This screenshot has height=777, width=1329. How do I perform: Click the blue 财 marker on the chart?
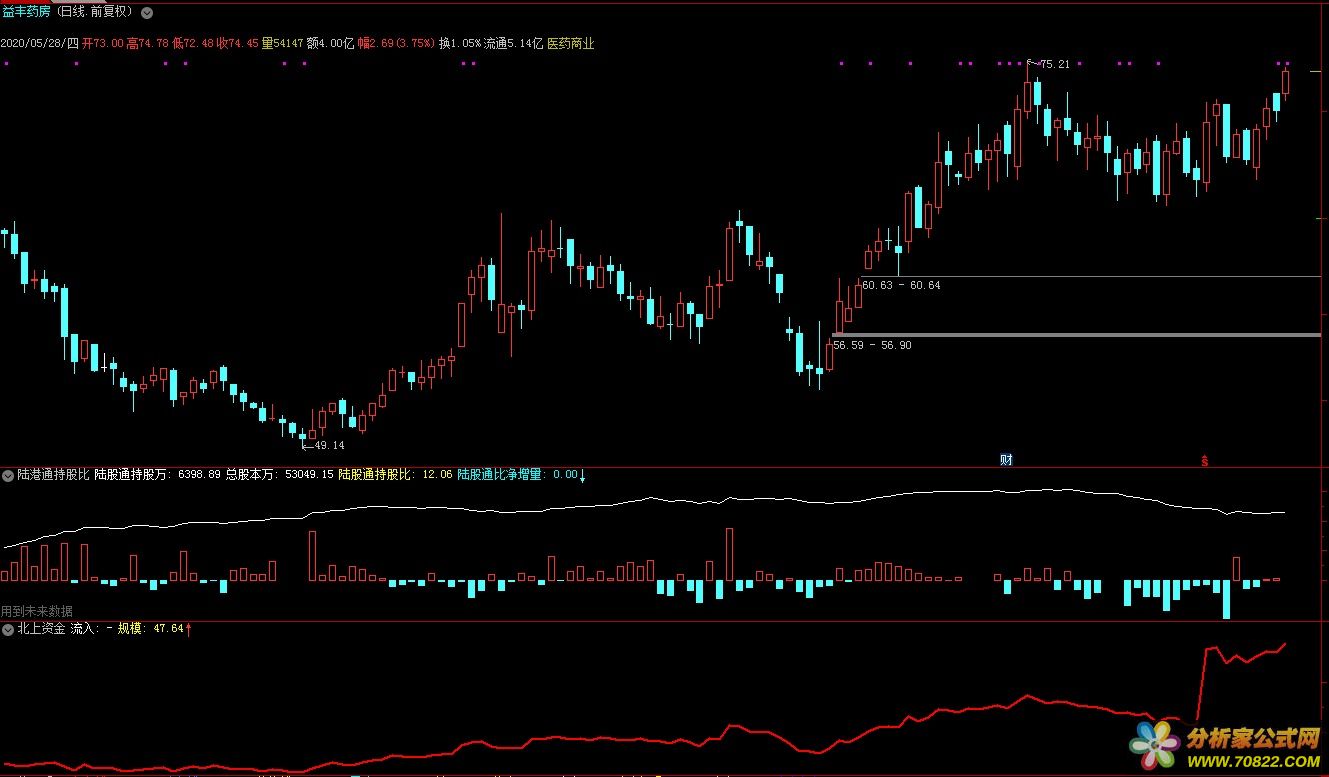[x=1006, y=460]
